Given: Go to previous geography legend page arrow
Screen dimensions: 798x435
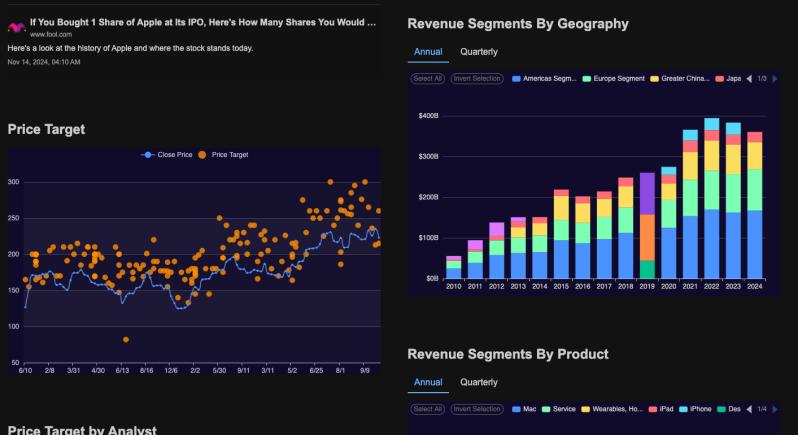Looking at the screenshot, I should pyautogui.click(x=749, y=78).
